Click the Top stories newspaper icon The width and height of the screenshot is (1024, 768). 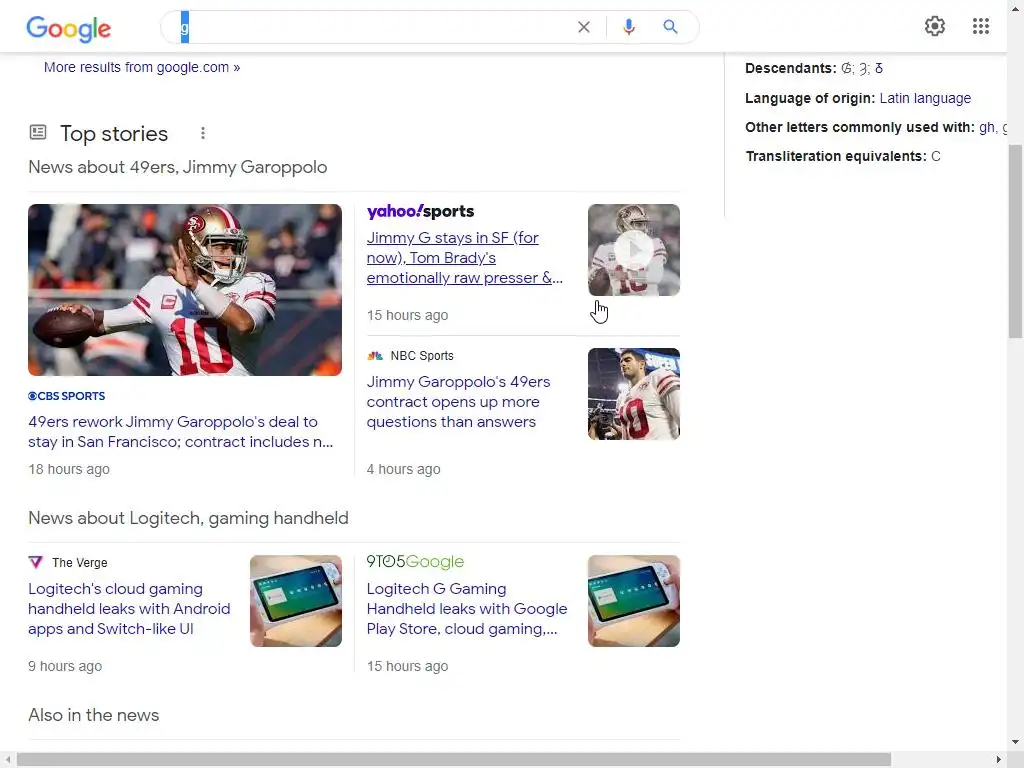point(38,133)
